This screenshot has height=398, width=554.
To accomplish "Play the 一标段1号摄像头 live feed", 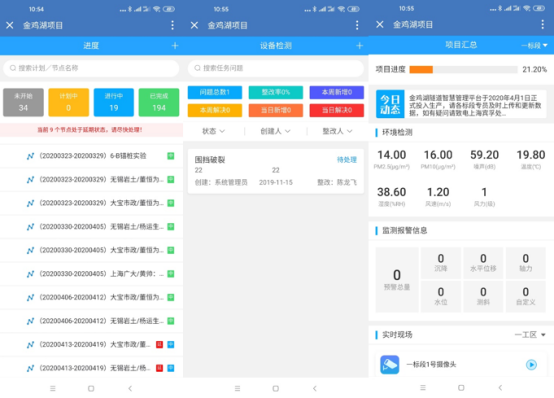I will pos(531,364).
